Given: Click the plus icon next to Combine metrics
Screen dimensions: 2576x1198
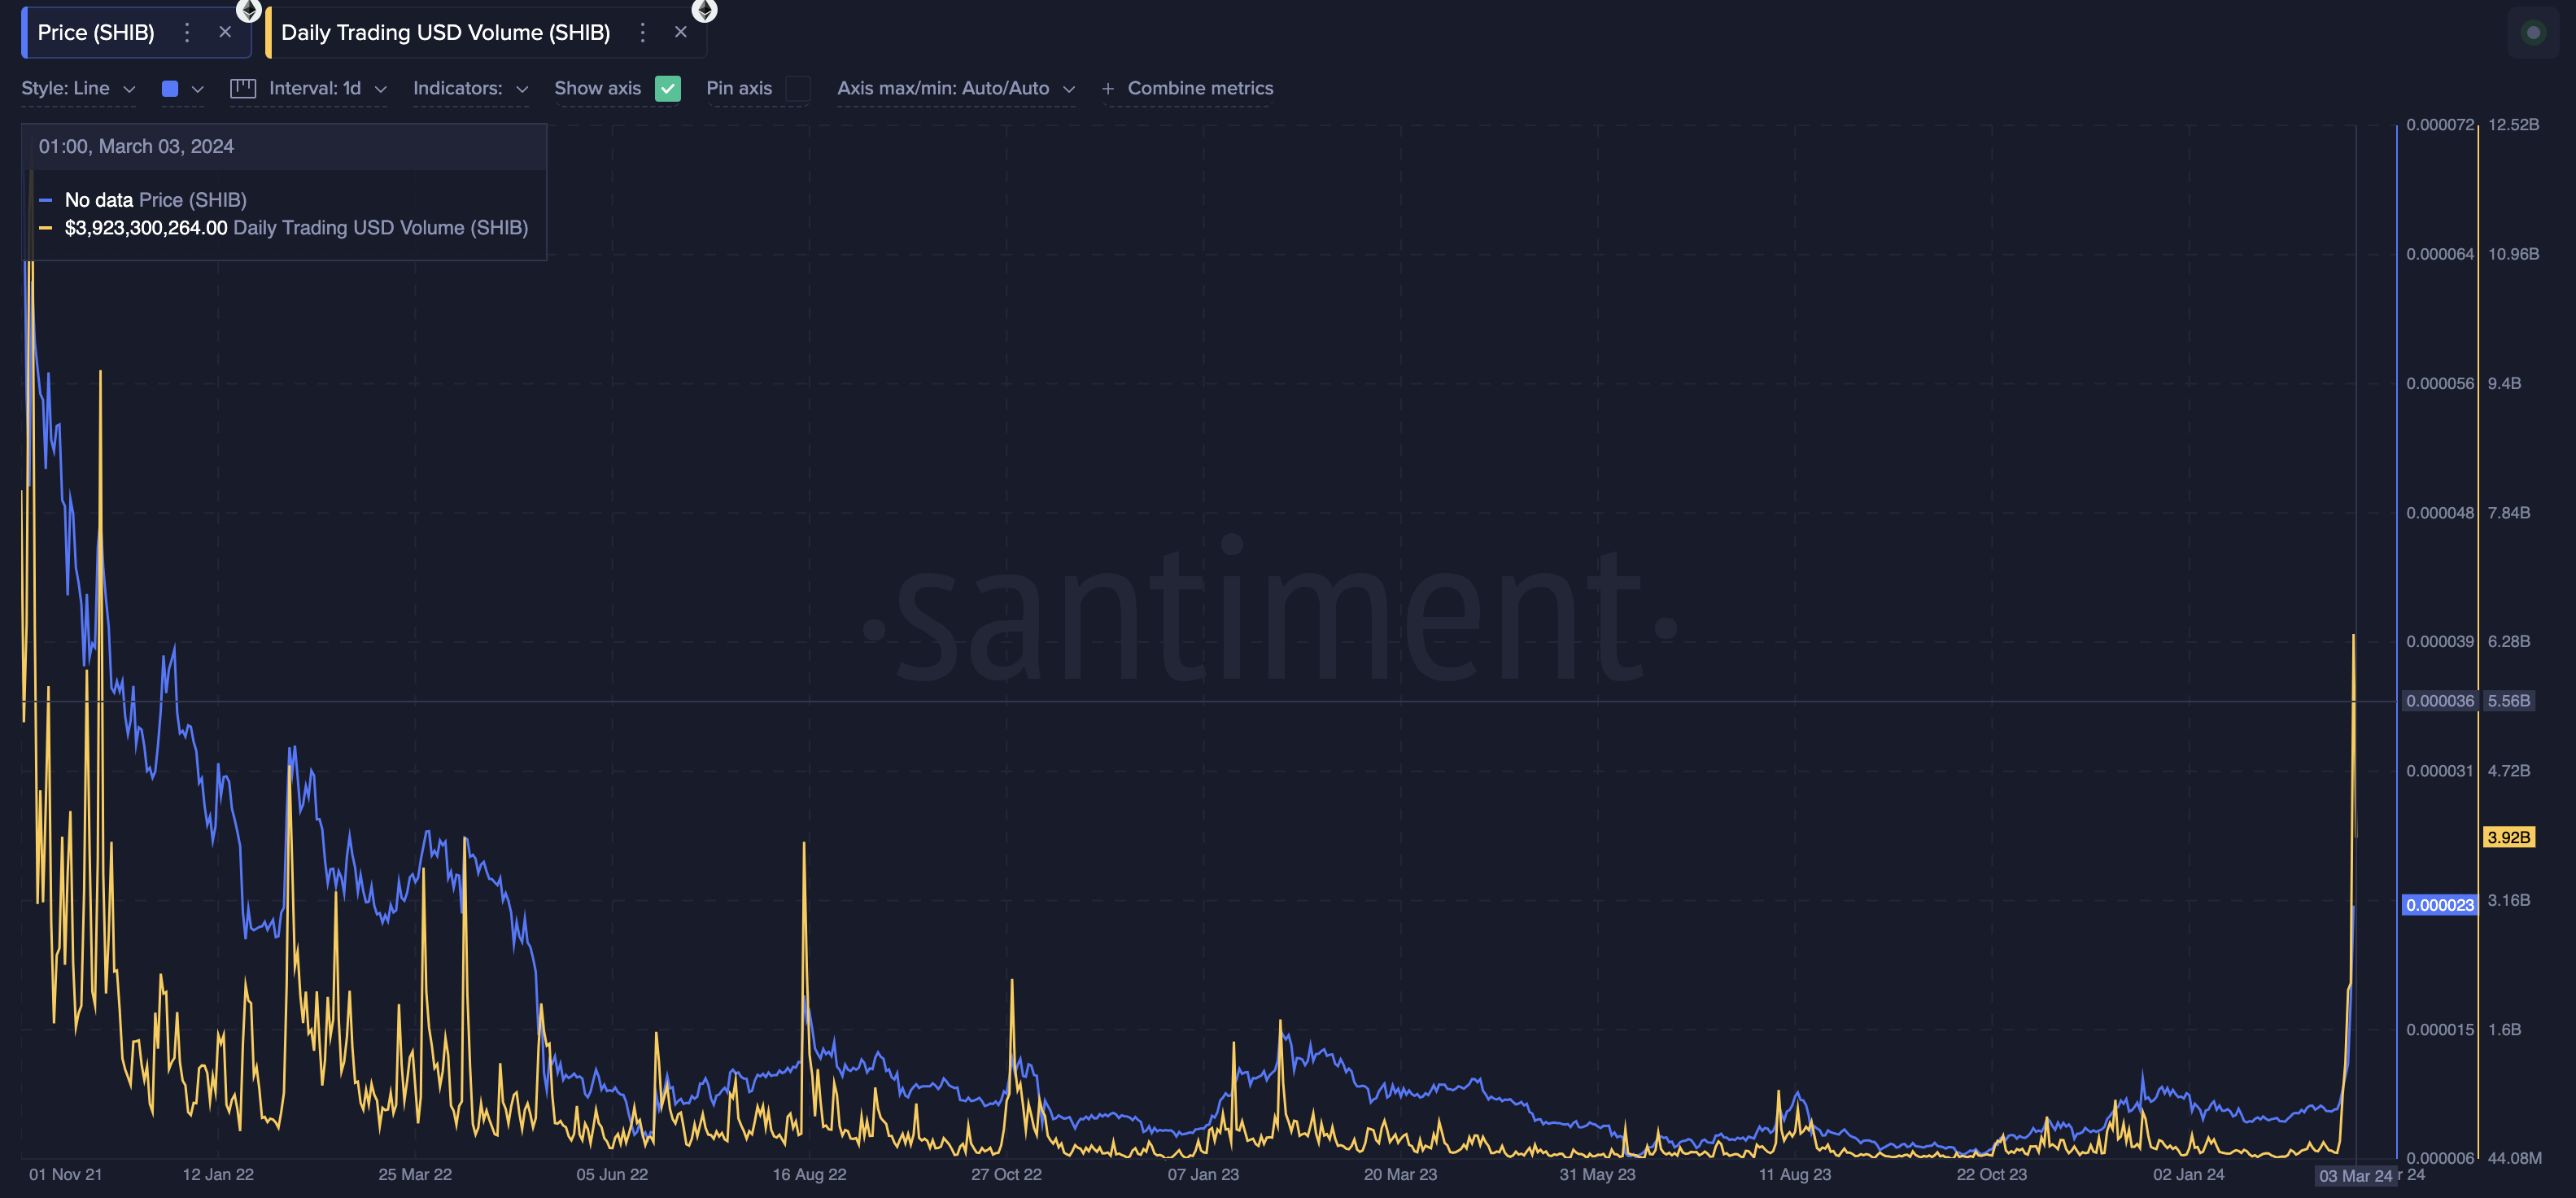Looking at the screenshot, I should (x=1107, y=88).
